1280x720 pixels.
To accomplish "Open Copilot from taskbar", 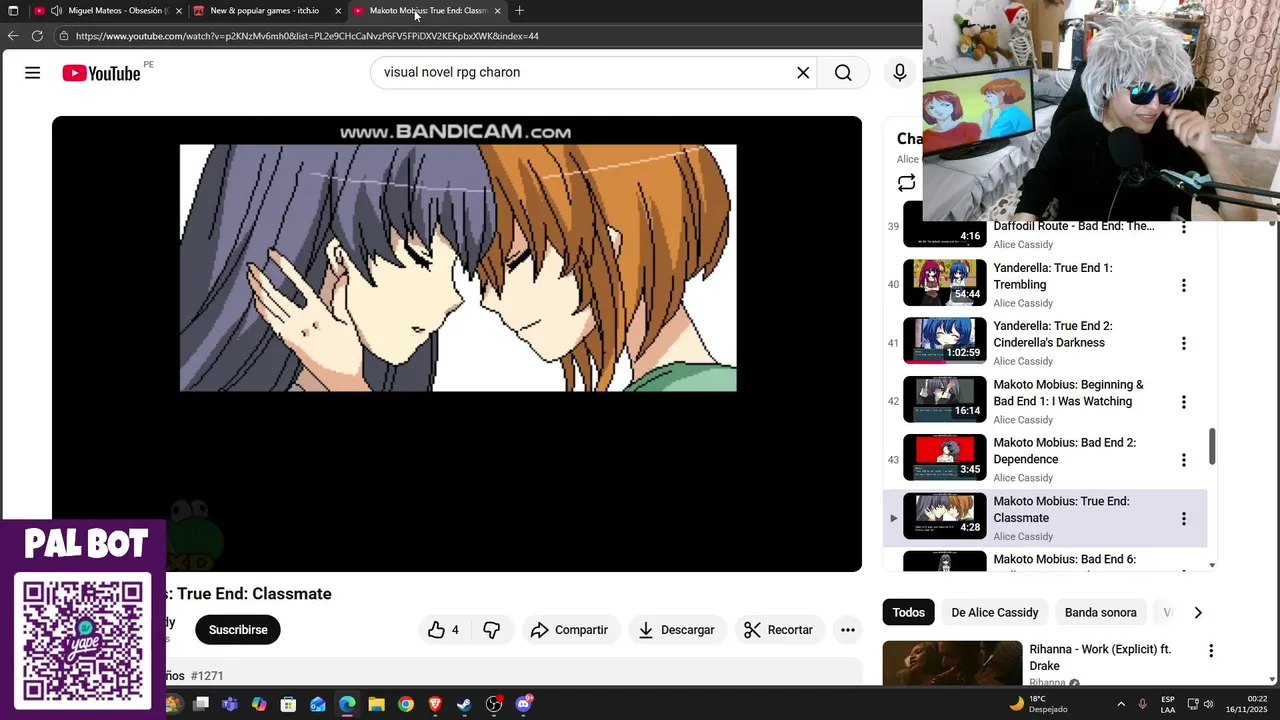I will [259, 704].
